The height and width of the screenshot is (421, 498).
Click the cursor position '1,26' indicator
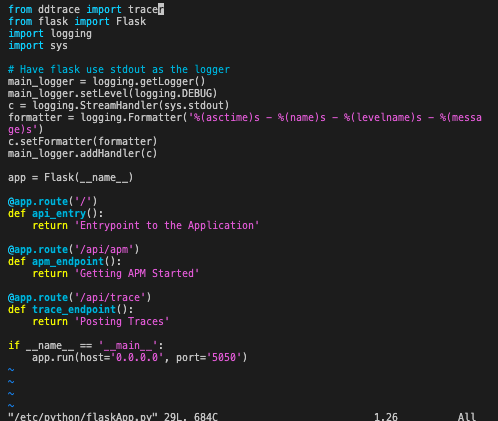[386, 417]
